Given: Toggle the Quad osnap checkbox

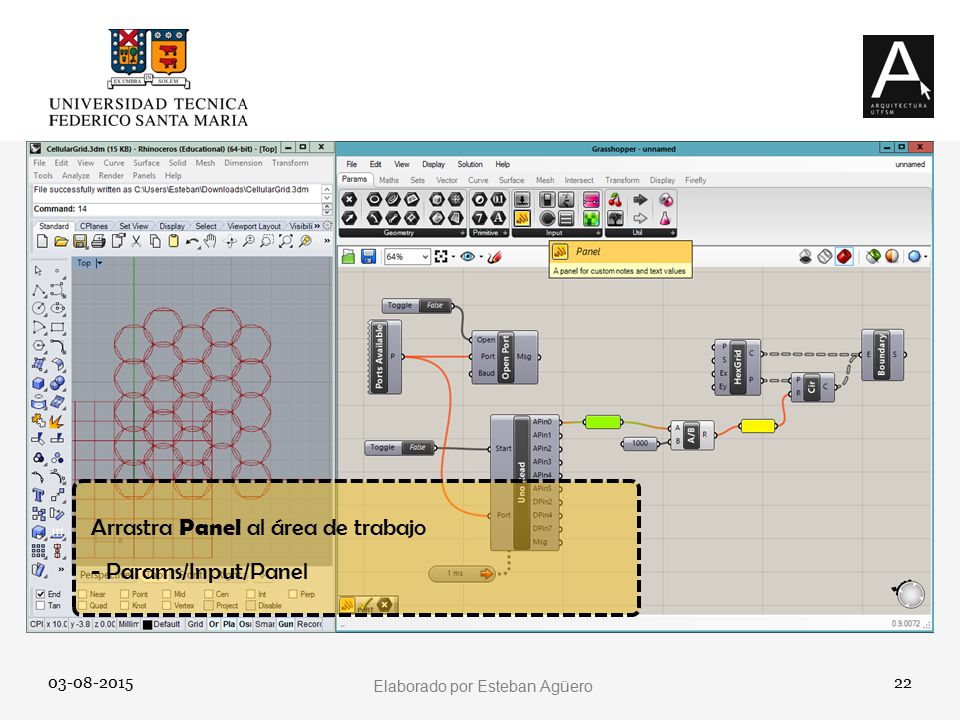Looking at the screenshot, I should pyautogui.click(x=83, y=606).
